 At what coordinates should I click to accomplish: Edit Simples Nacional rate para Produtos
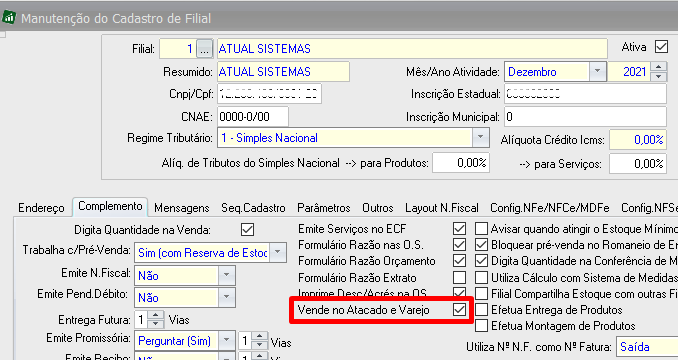click(461, 163)
